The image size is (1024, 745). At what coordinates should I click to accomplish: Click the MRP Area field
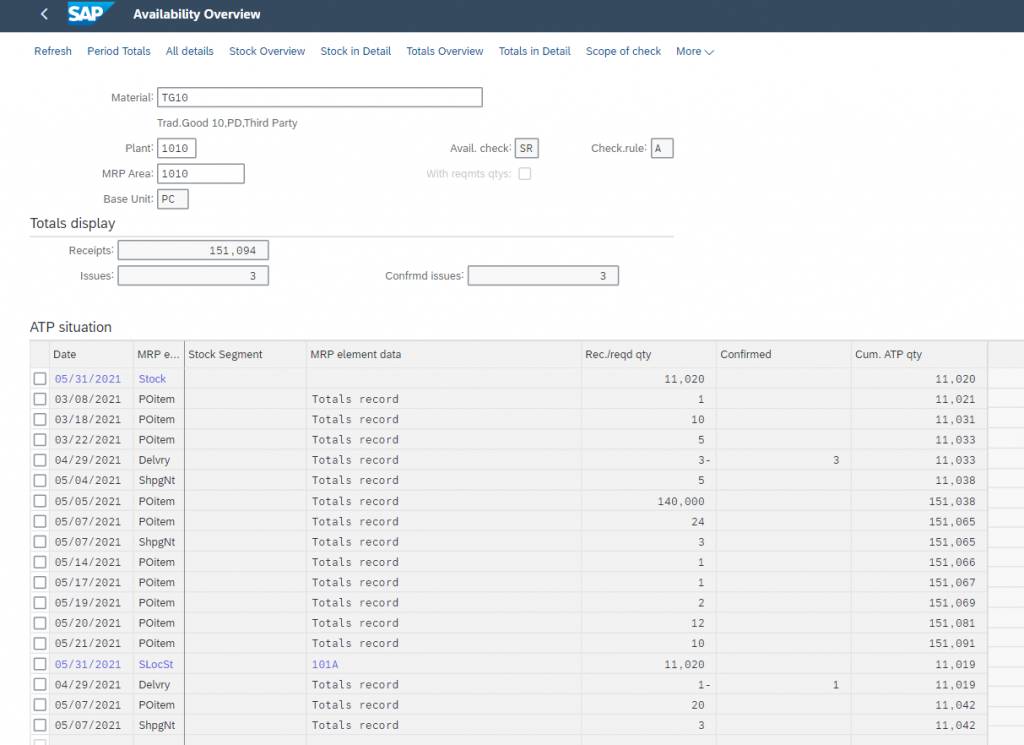pyautogui.click(x=200, y=174)
